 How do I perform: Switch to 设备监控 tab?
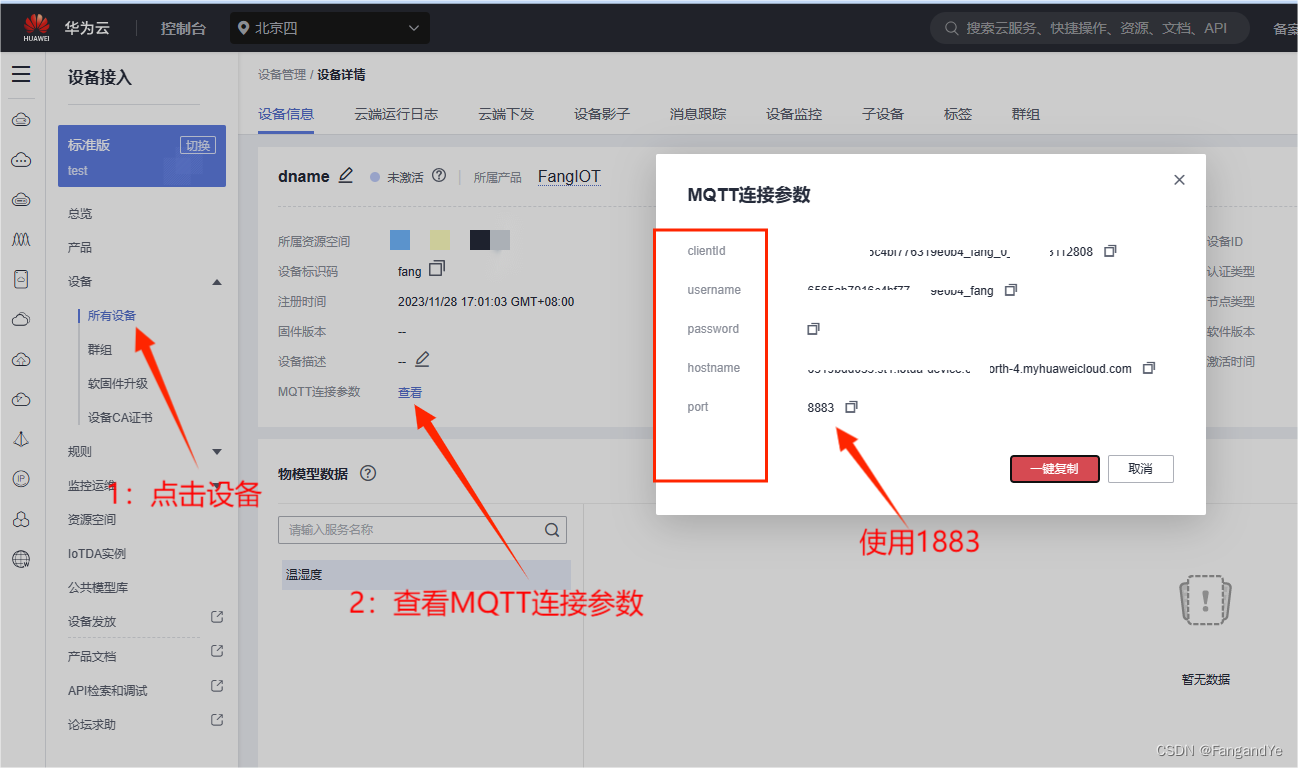point(794,114)
